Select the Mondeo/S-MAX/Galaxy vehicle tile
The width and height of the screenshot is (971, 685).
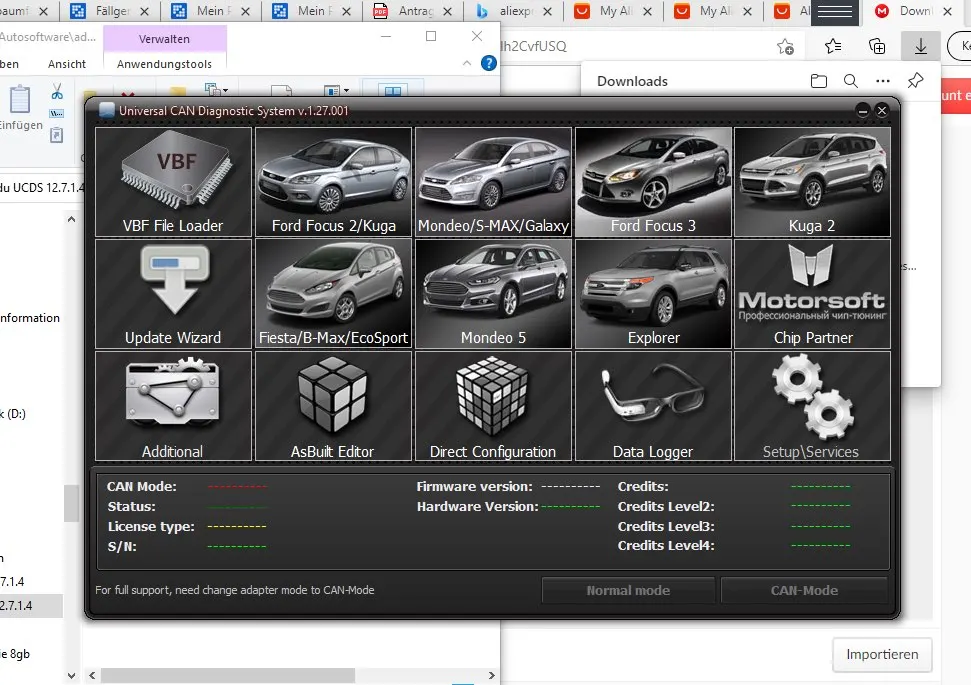point(493,182)
